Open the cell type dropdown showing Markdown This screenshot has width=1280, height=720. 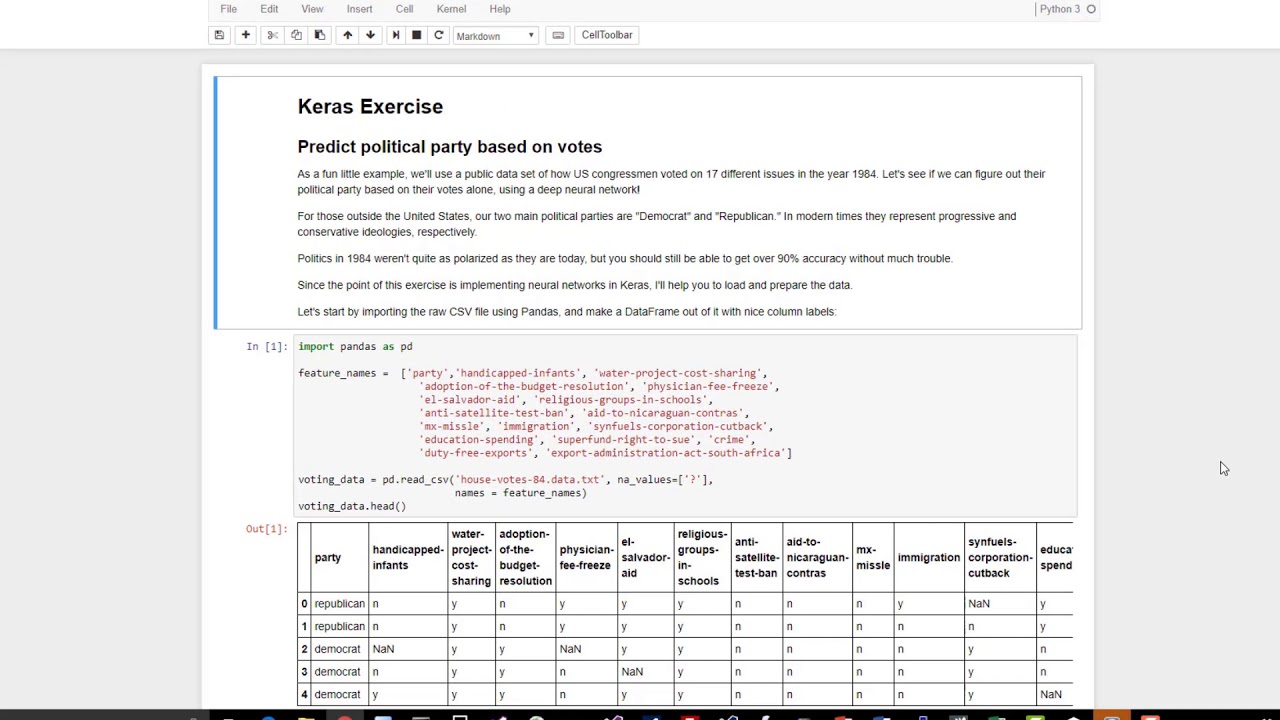pyautogui.click(x=496, y=36)
